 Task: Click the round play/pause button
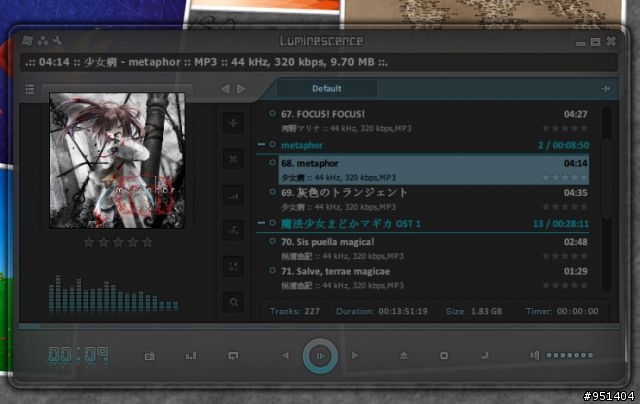click(320, 356)
